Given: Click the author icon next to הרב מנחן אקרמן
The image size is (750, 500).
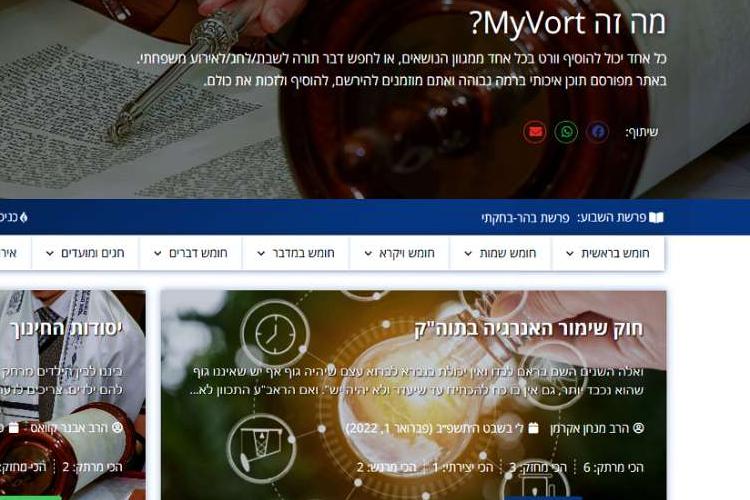Looking at the screenshot, I should [x=639, y=428].
